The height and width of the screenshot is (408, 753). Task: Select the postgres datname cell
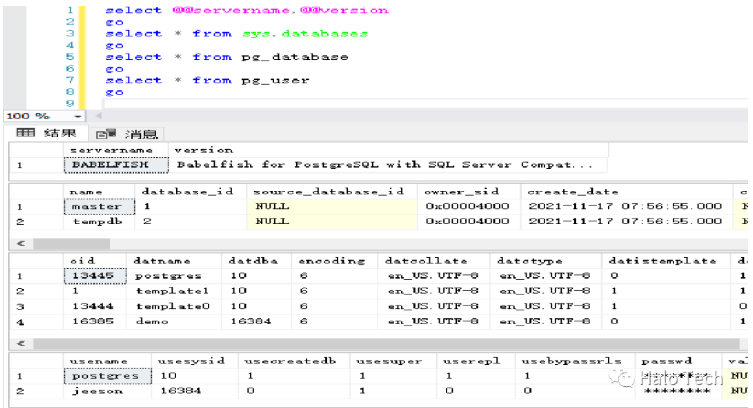174,276
